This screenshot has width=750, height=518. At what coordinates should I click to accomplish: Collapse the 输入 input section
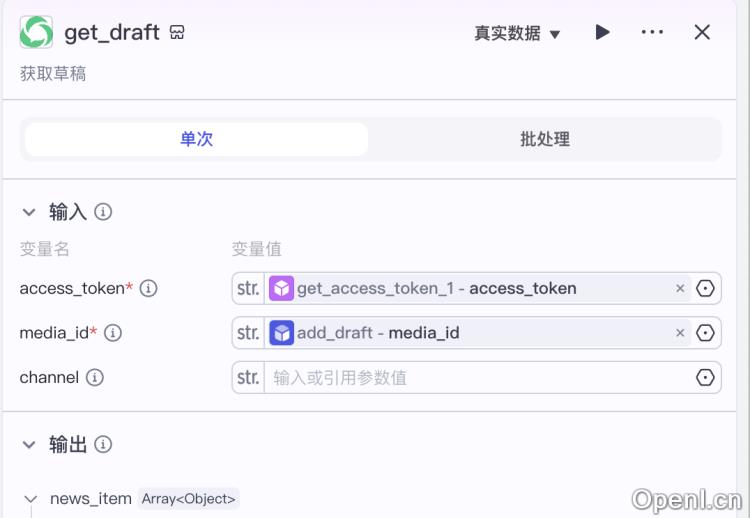click(29, 212)
